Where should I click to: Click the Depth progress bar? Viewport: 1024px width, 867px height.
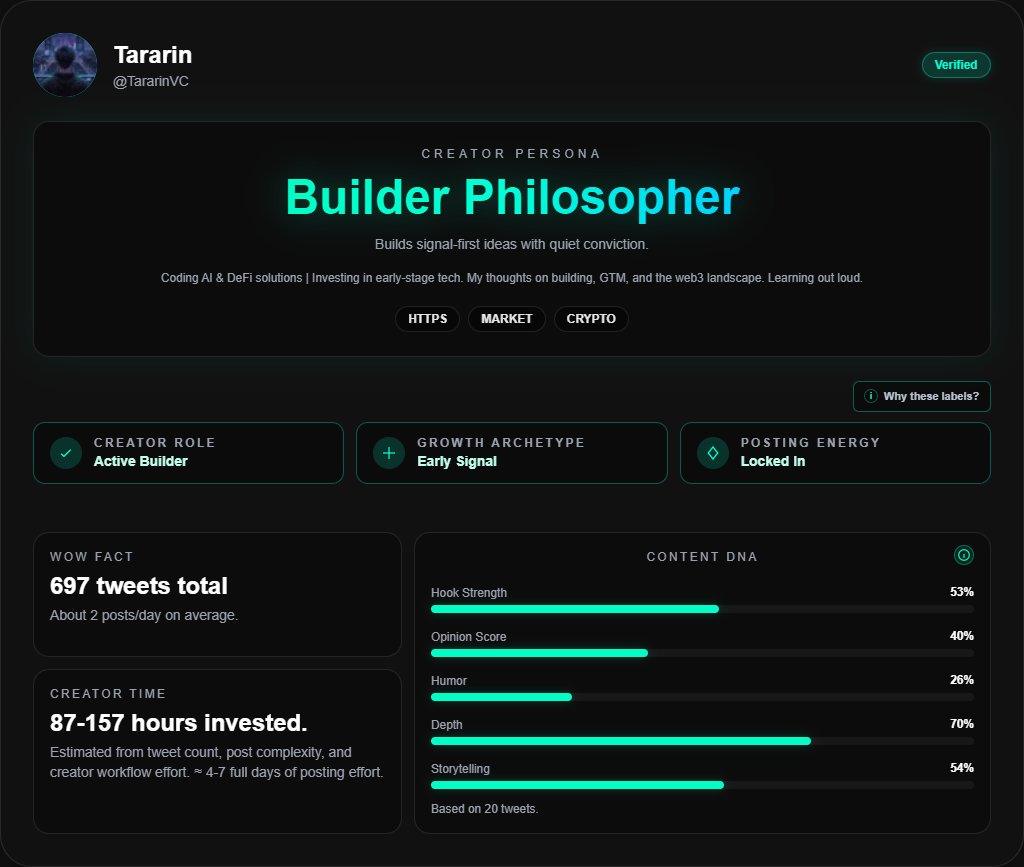(702, 741)
